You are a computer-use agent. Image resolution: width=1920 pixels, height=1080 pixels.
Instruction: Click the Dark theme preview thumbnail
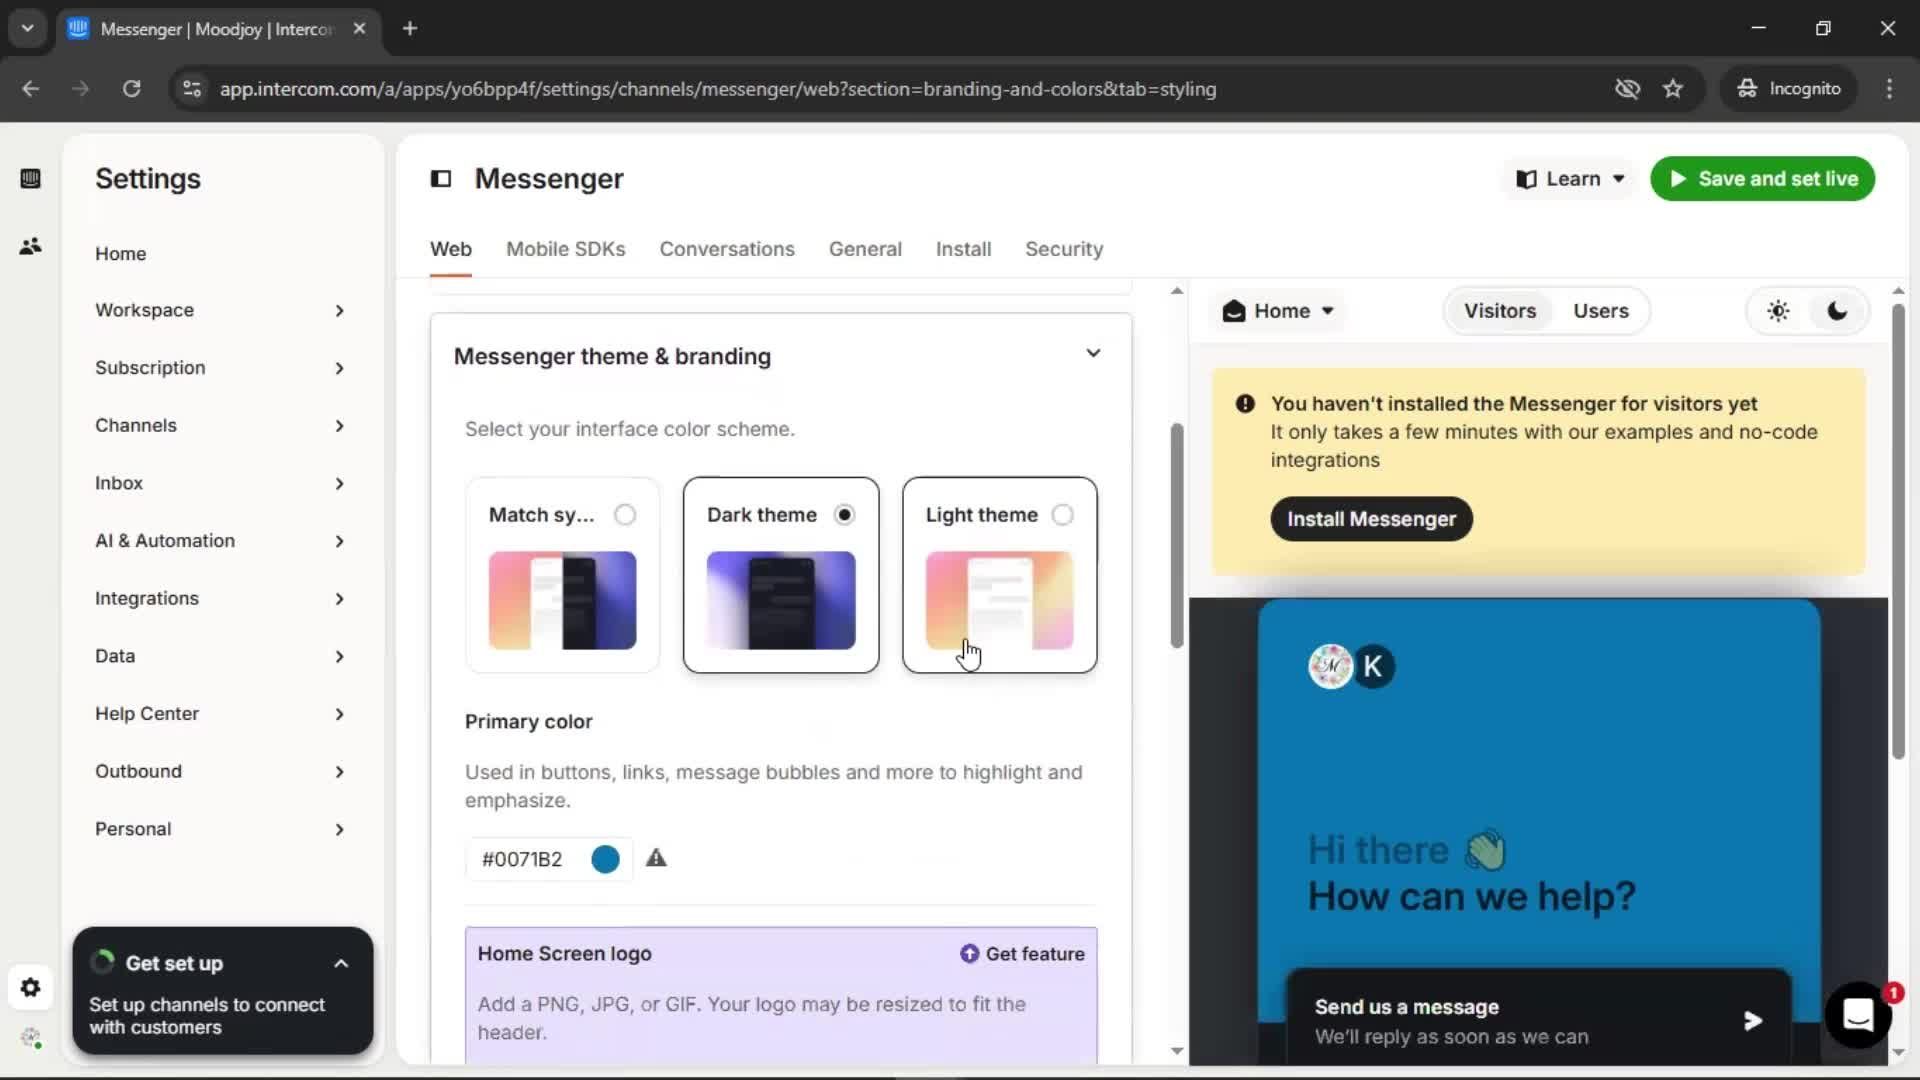pyautogui.click(x=781, y=600)
